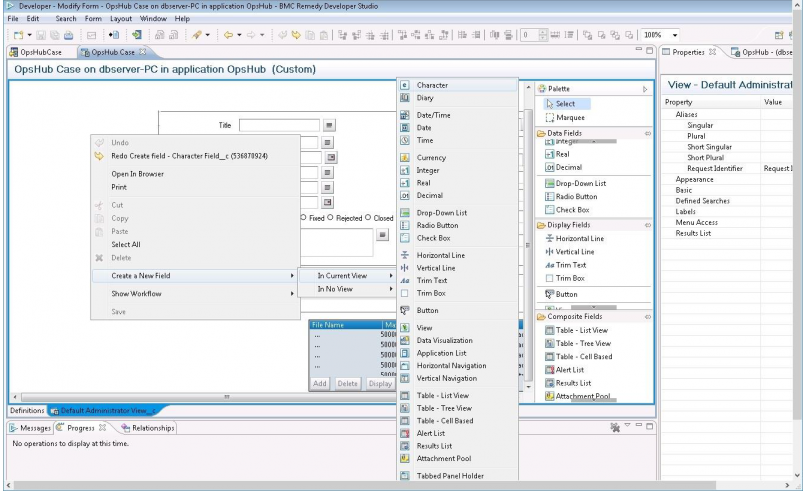804x492 pixels.
Task: Select Character from the new field submenu
Action: 432,86
